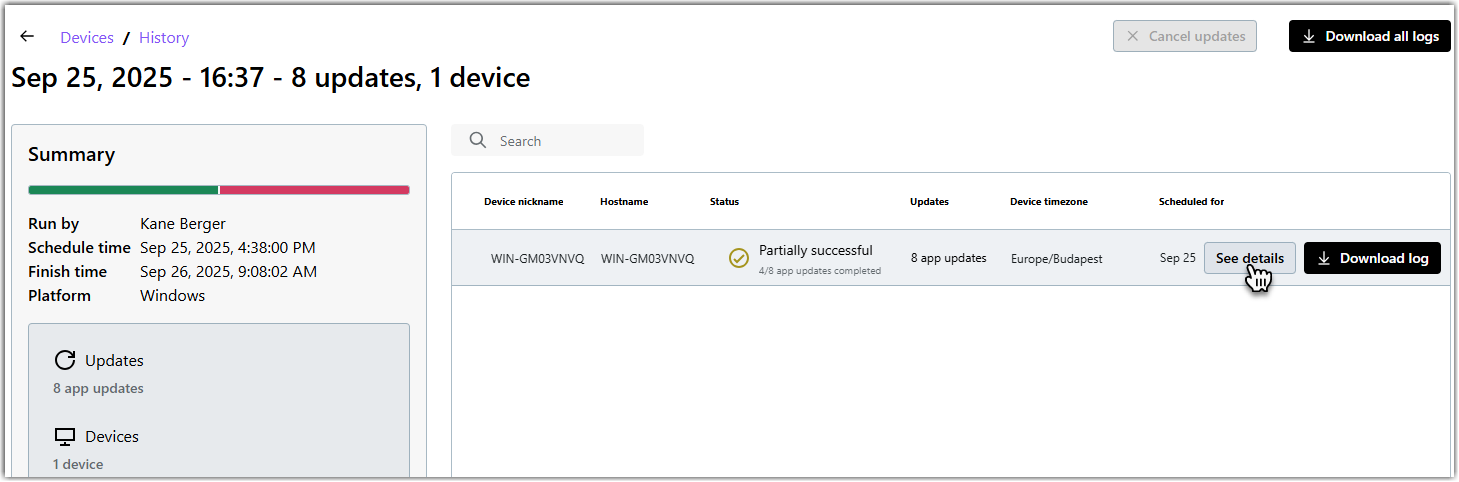Click the Status column header
Viewport: 1459px width, 482px height.
[724, 202]
